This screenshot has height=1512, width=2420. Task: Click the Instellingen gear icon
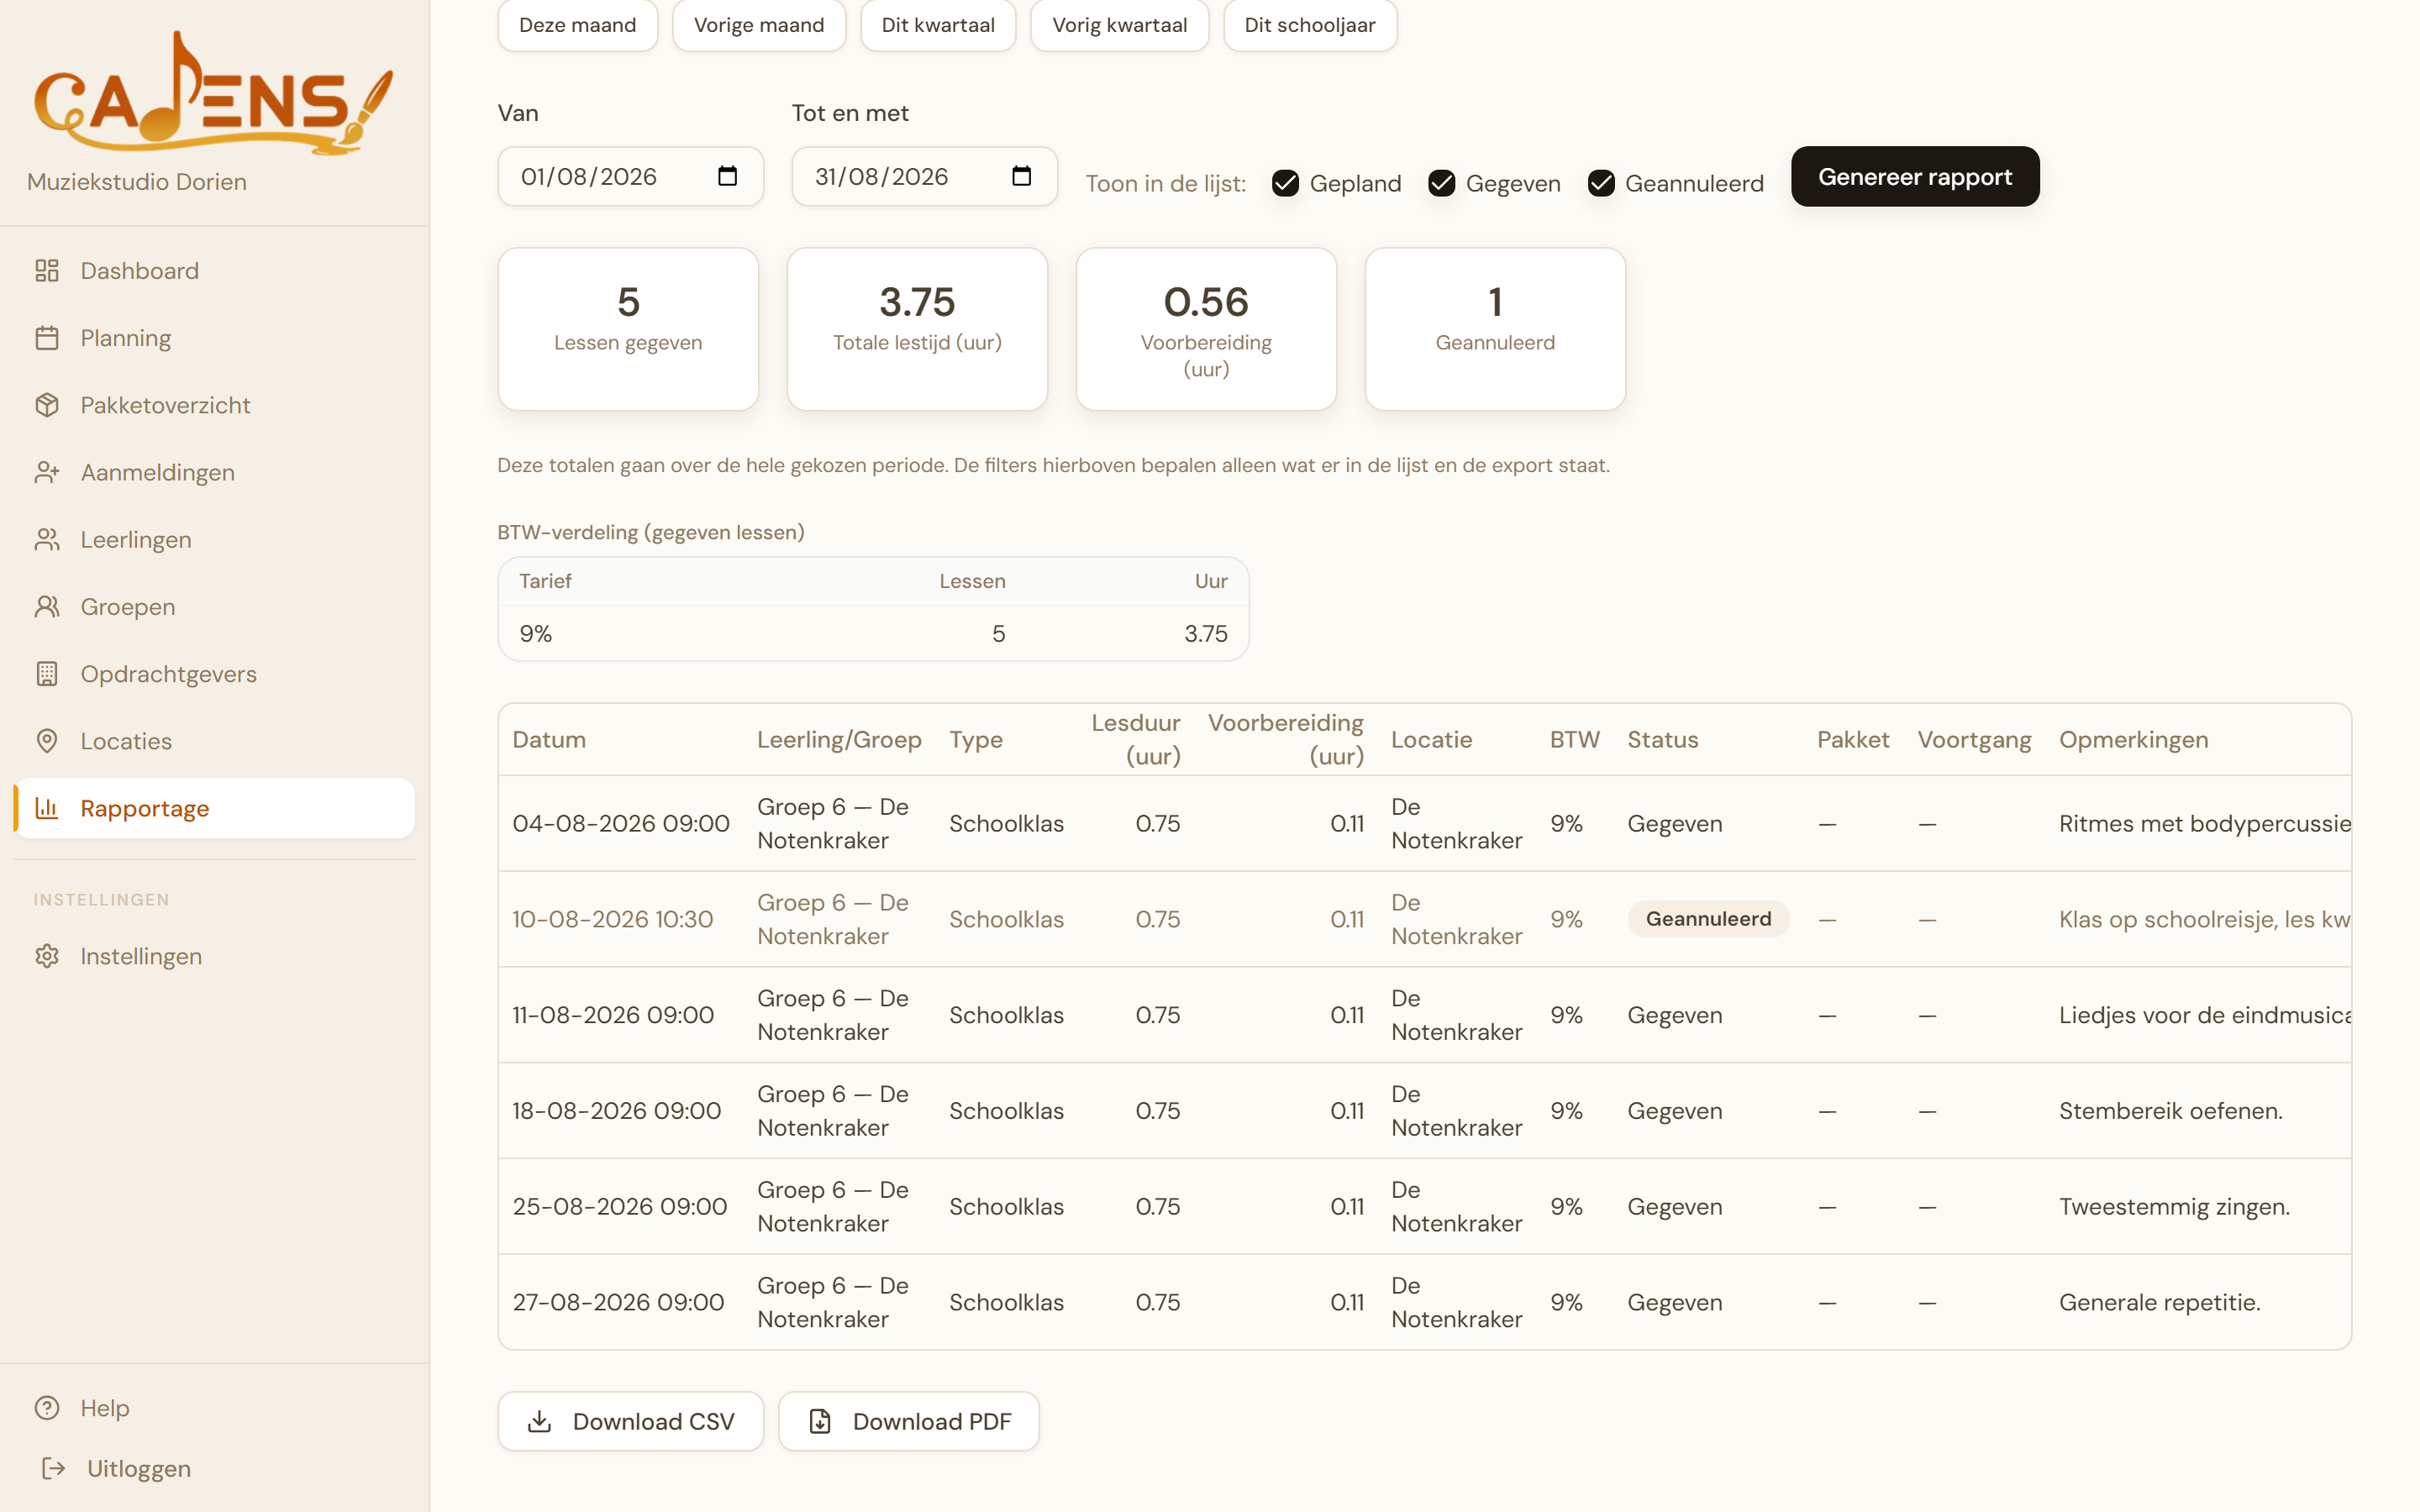point(47,956)
